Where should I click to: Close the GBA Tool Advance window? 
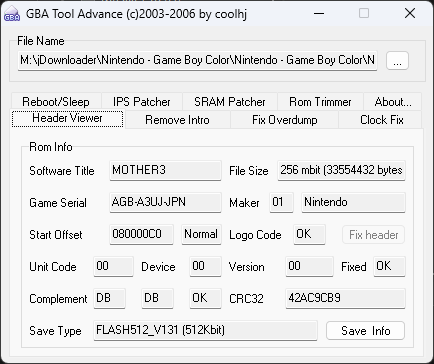[410, 14]
